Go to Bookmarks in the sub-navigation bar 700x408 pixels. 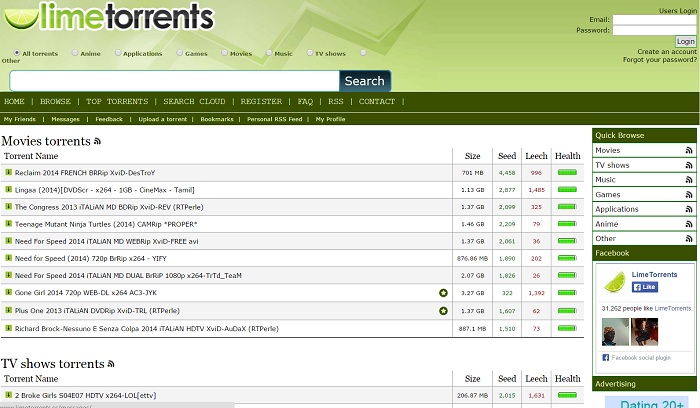[216, 119]
